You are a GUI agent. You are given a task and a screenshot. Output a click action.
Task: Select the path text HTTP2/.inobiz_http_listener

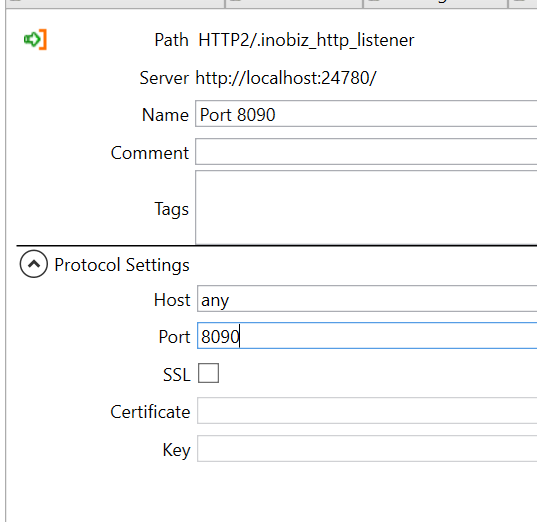click(306, 40)
